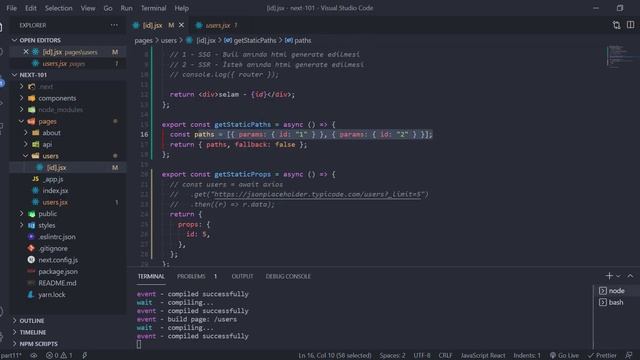Collapse the OPEN EDITORS section

pyautogui.click(x=40, y=40)
